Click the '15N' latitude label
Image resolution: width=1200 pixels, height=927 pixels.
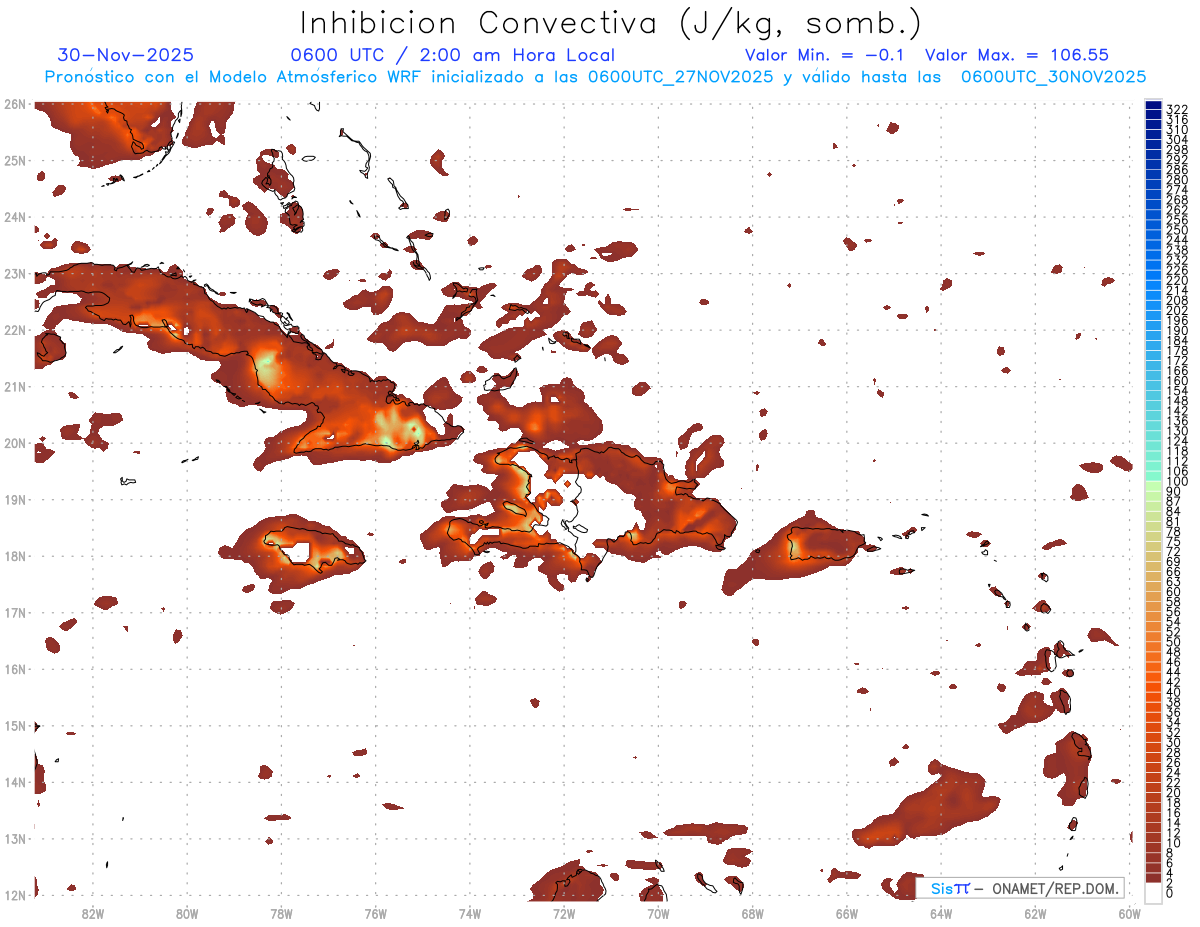tap(14, 725)
